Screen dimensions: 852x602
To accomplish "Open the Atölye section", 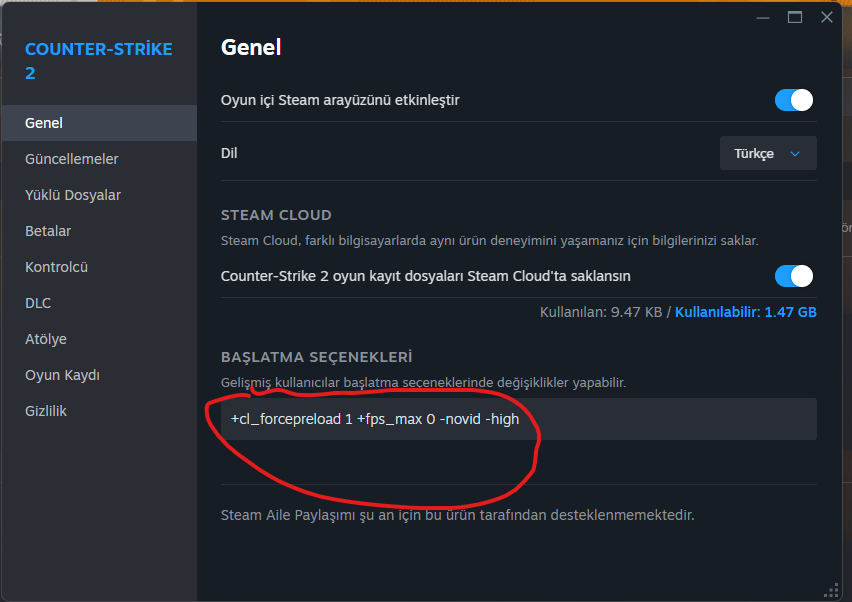I will tap(46, 339).
